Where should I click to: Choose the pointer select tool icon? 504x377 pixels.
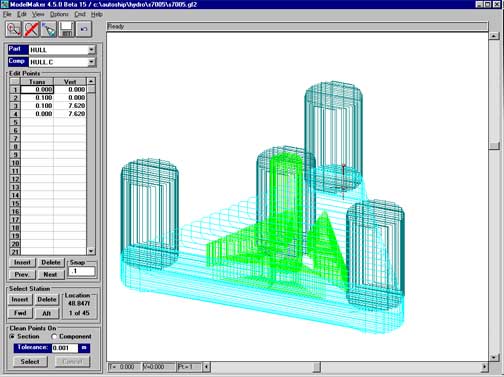(x=49, y=29)
